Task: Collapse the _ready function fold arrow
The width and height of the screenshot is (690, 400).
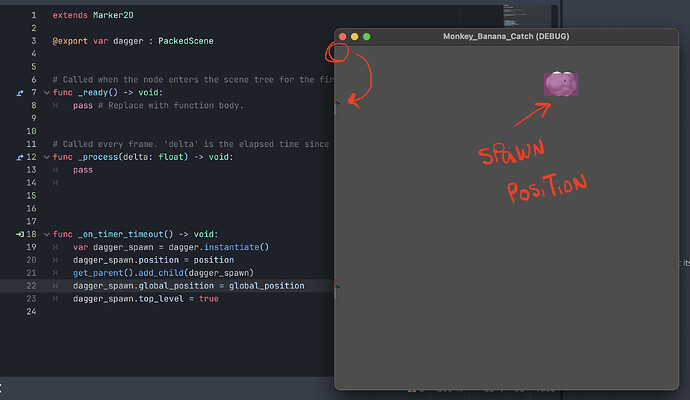Action: point(47,92)
